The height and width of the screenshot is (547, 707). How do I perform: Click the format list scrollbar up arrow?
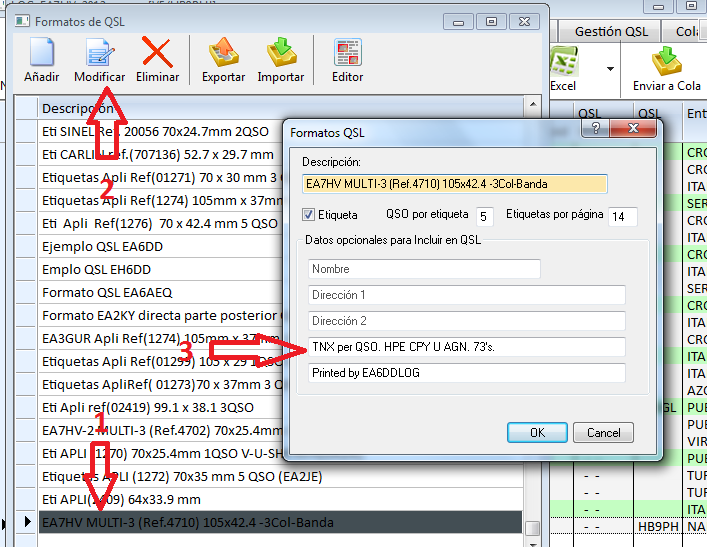coord(533,106)
